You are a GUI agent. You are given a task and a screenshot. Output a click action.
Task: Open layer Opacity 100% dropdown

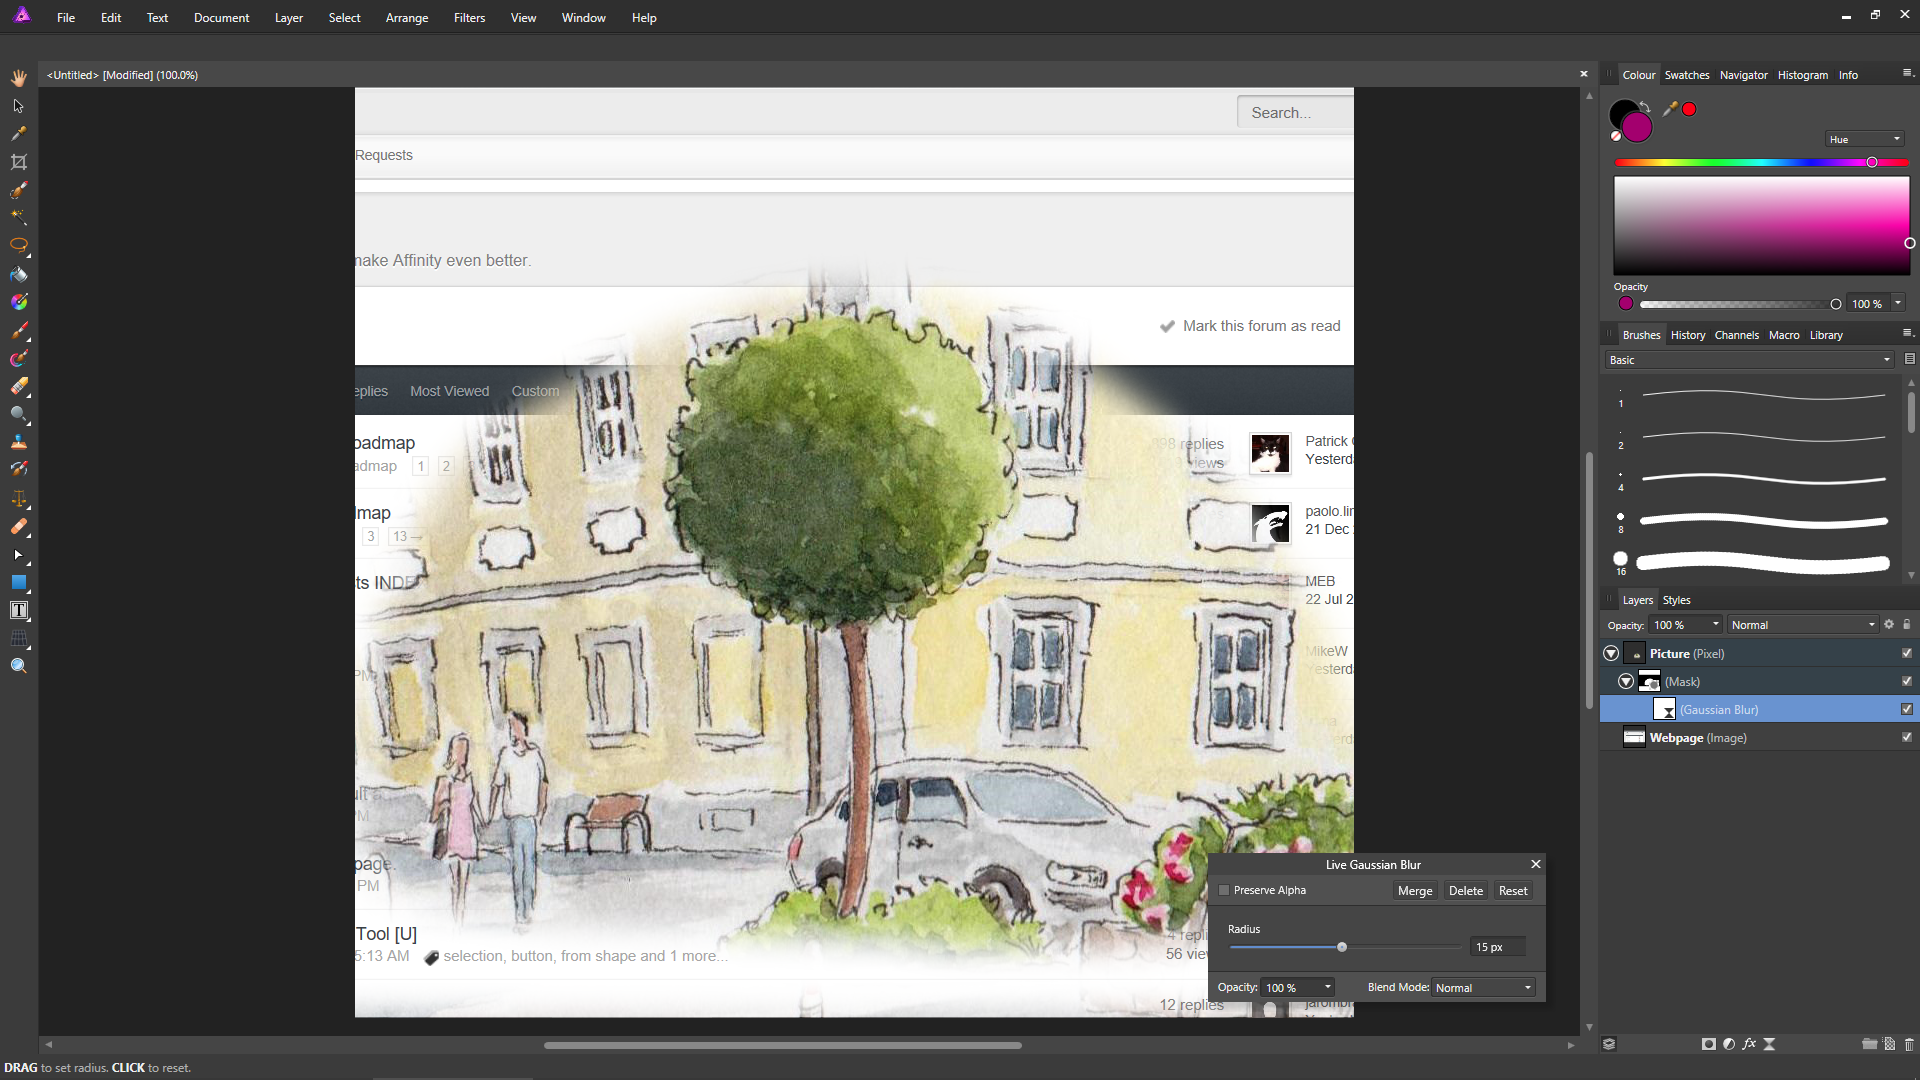1686,625
